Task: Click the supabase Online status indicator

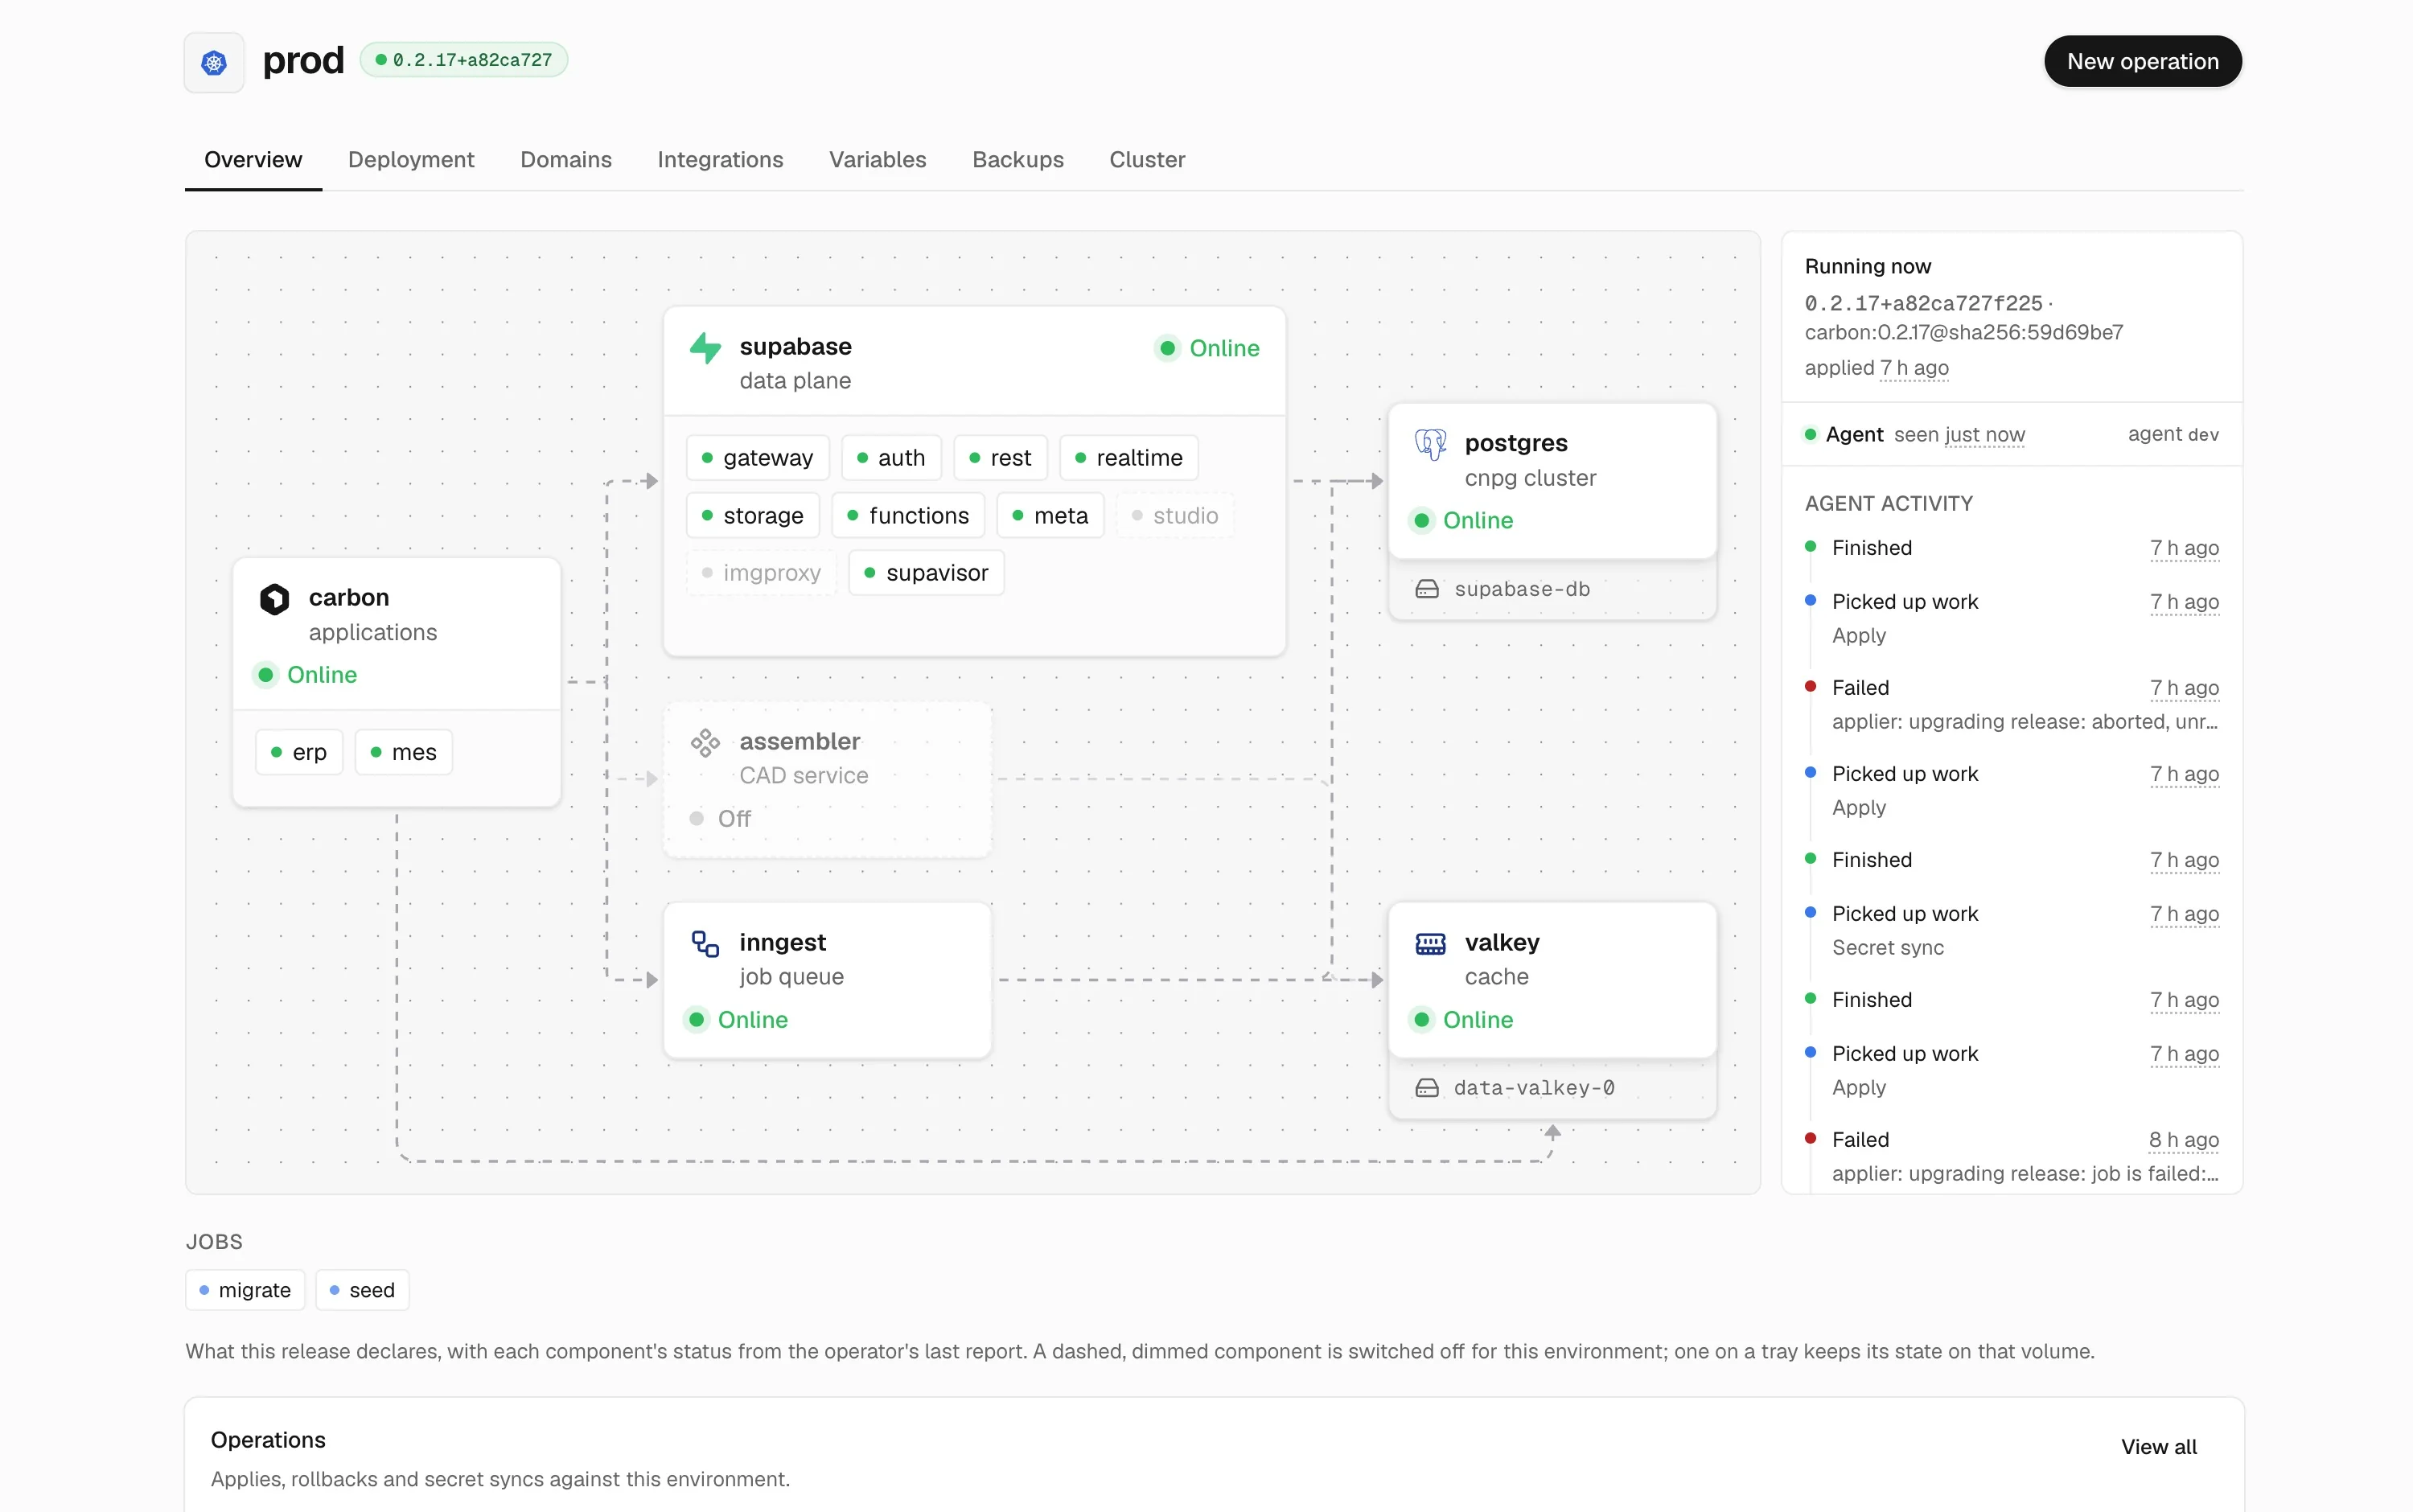Action: coord(1208,348)
